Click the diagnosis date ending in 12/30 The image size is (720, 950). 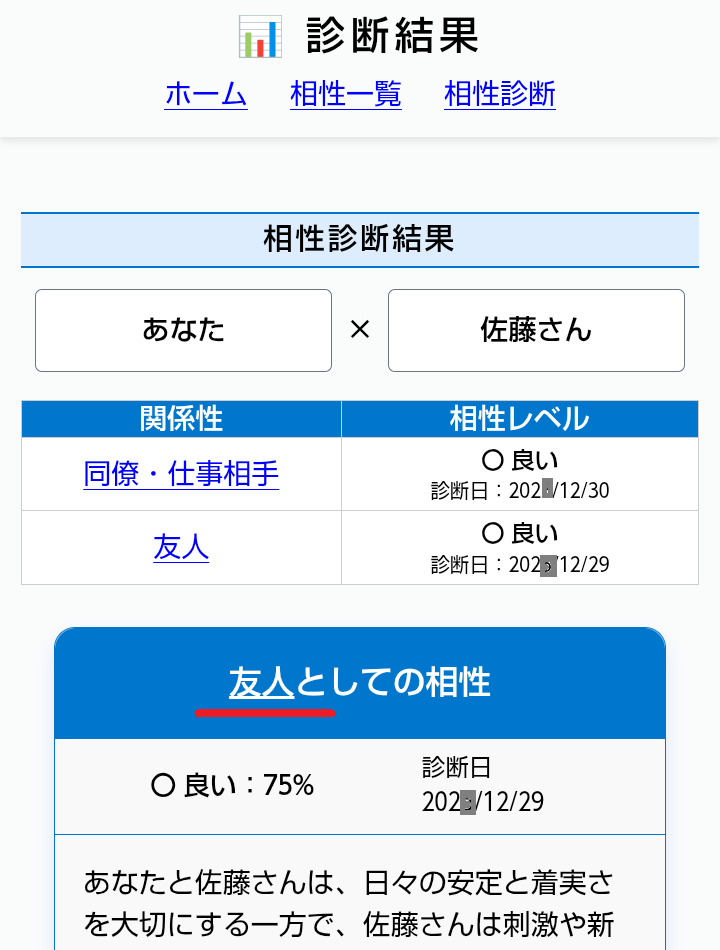(520, 490)
